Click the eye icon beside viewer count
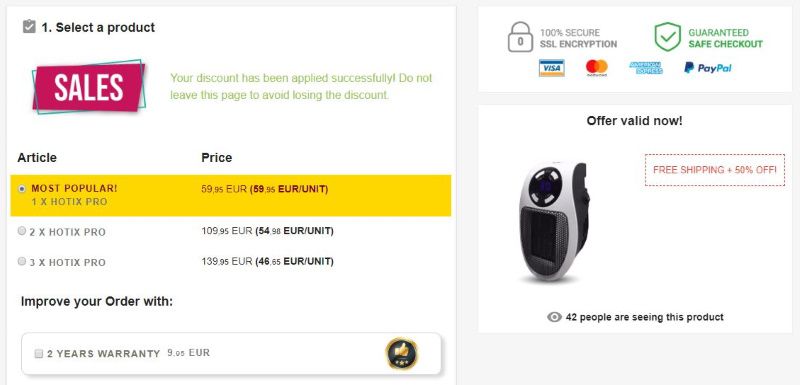Screen dimensions: 800x385 coord(554,317)
